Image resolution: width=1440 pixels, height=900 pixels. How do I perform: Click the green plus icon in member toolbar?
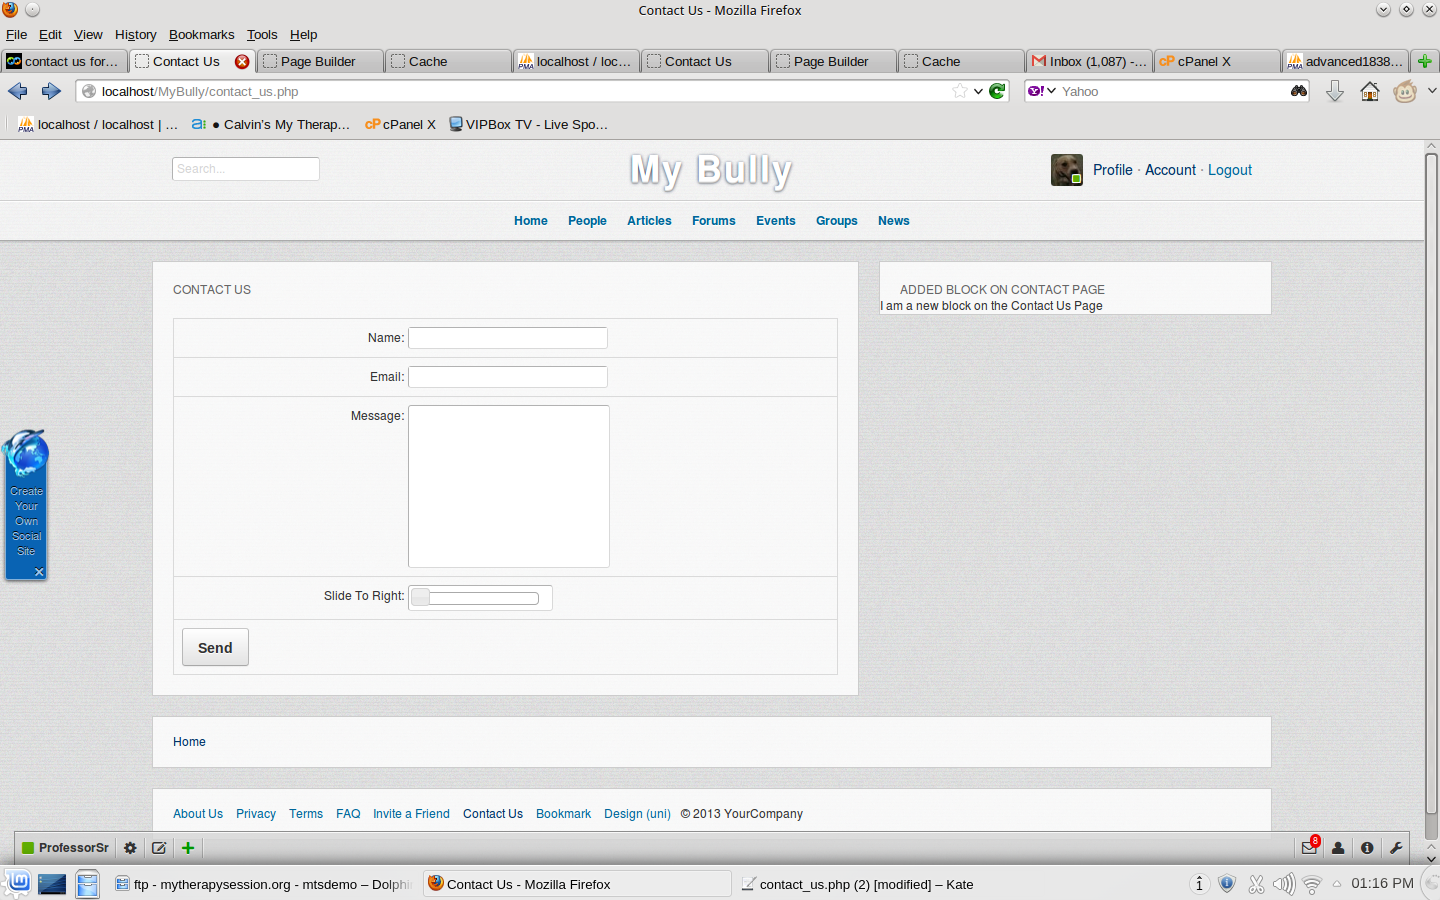[188, 848]
